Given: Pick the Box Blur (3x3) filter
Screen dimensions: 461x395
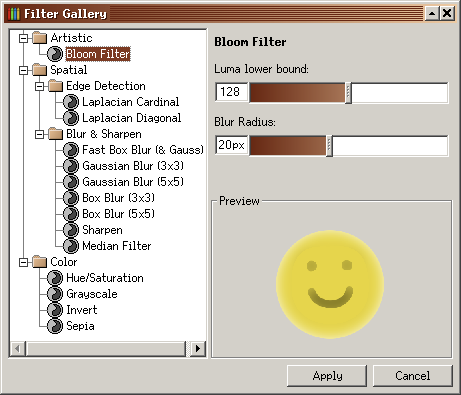Looking at the screenshot, I should (x=118, y=198).
